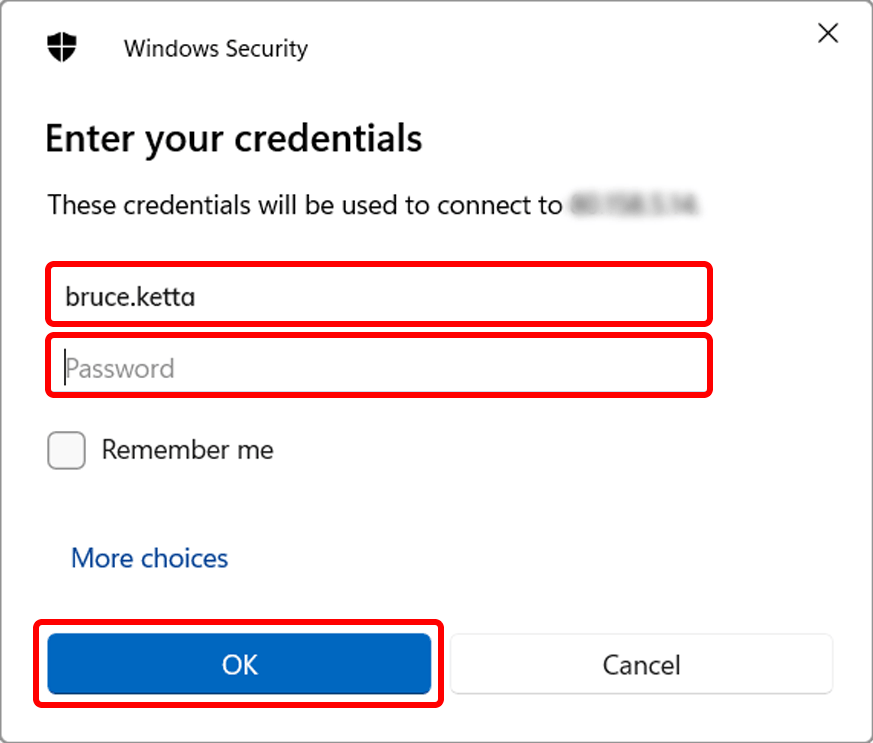Enable the Remember me checkbox

click(x=66, y=450)
